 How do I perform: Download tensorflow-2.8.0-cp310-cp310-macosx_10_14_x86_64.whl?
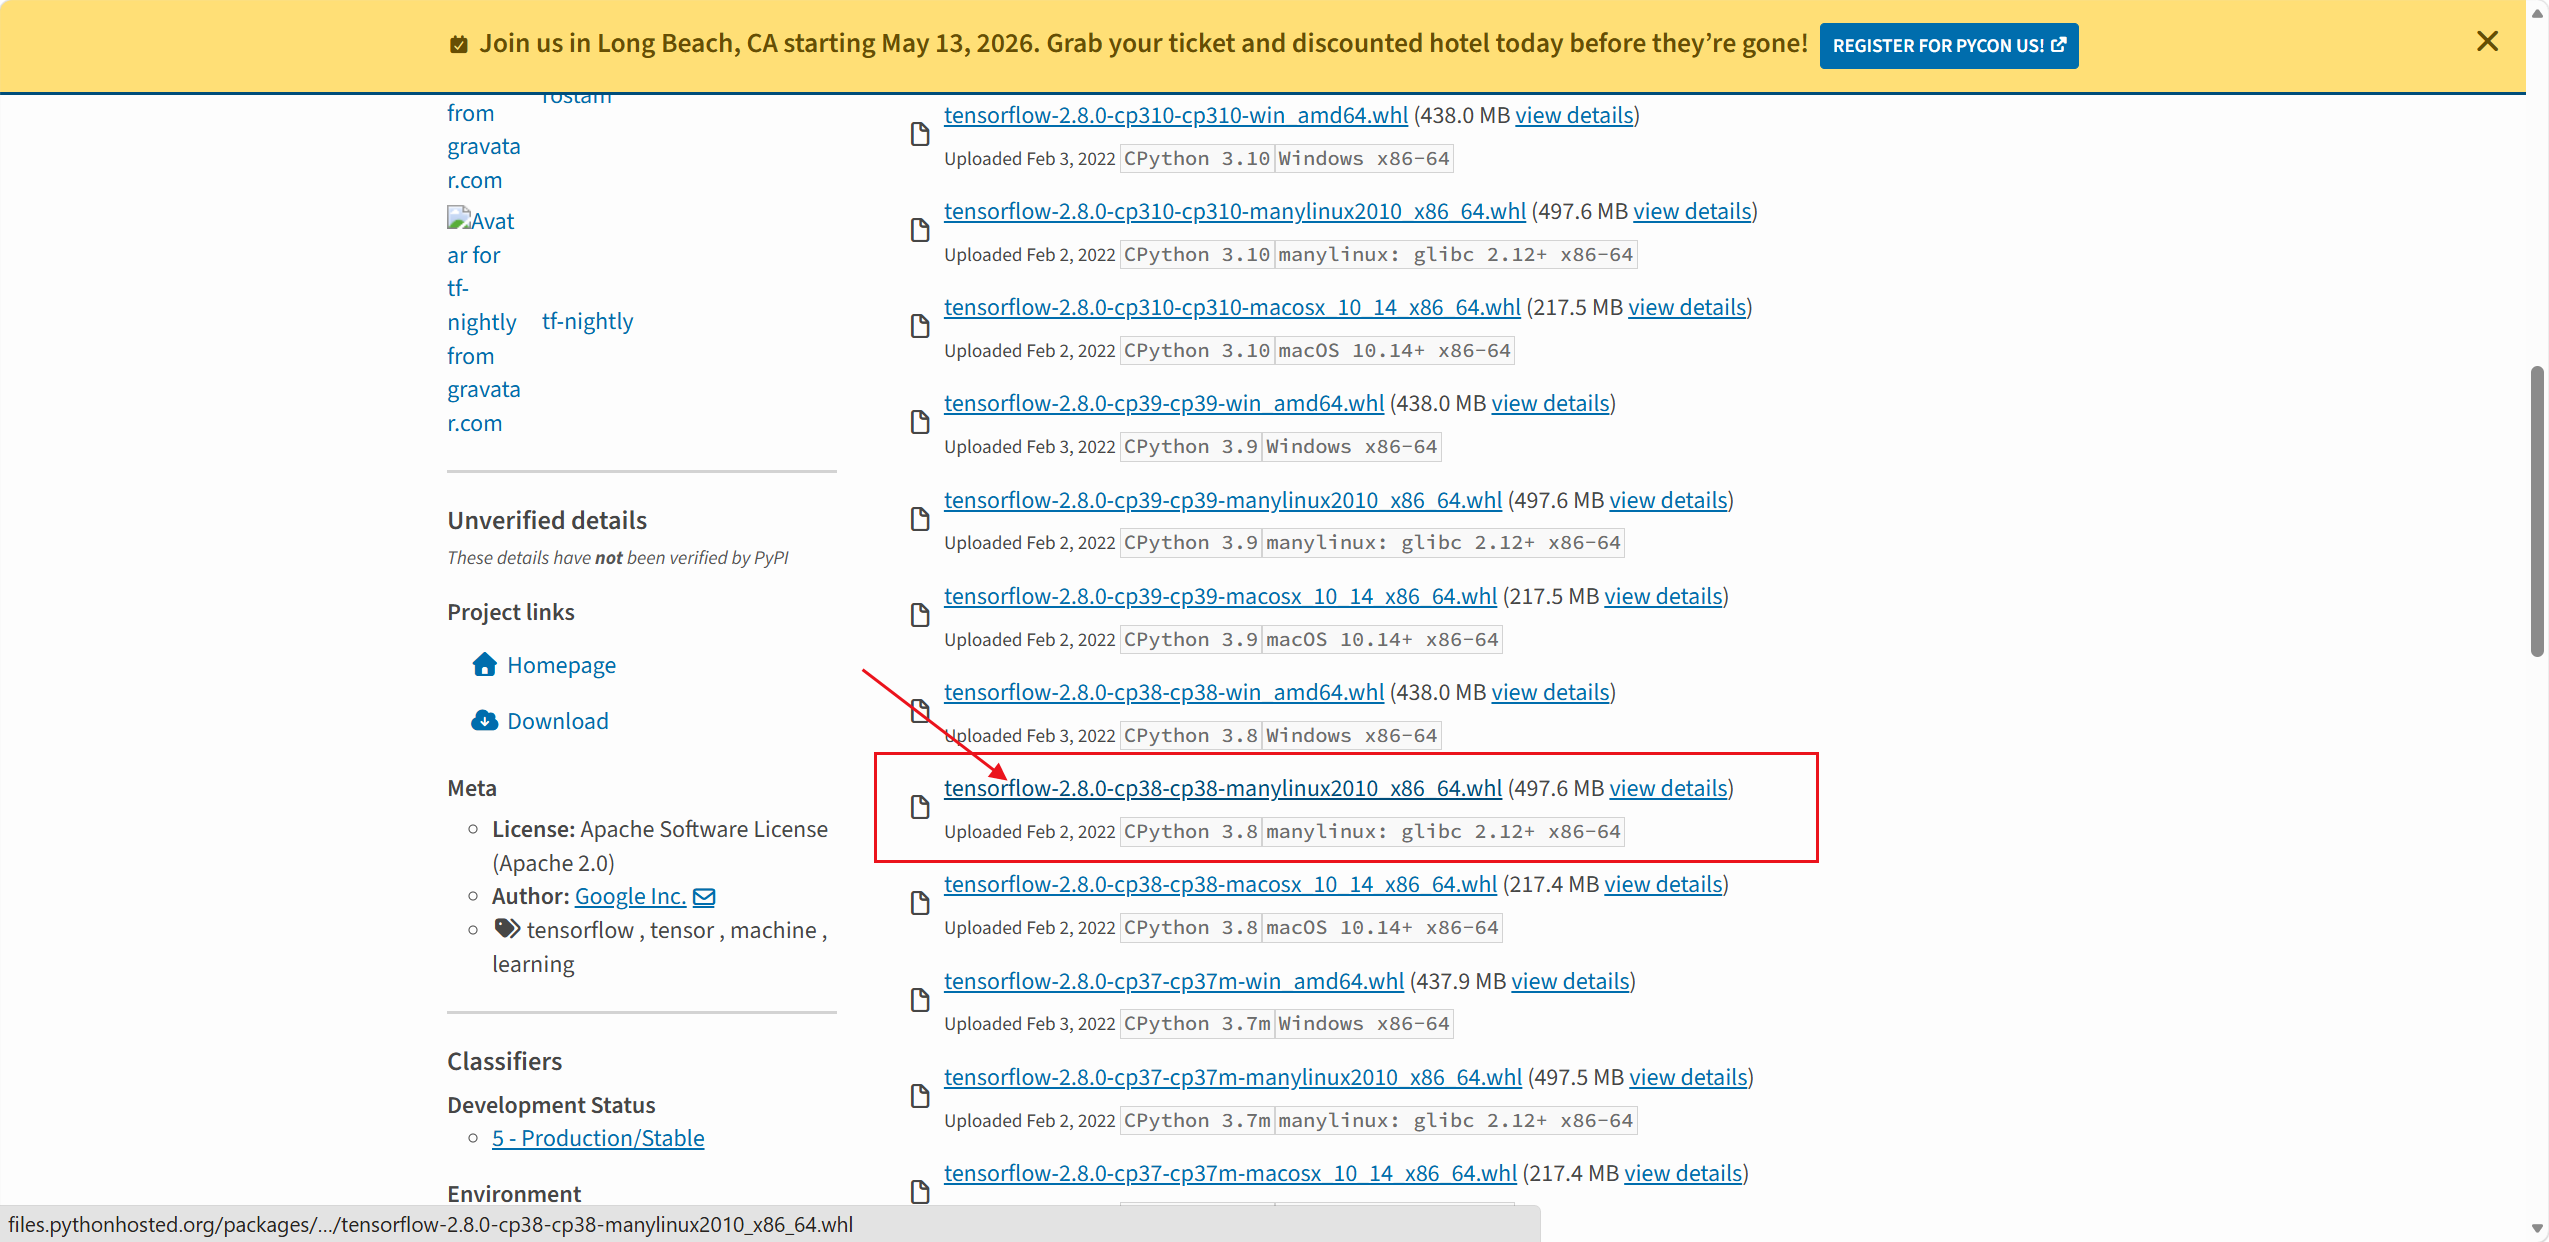(1232, 307)
